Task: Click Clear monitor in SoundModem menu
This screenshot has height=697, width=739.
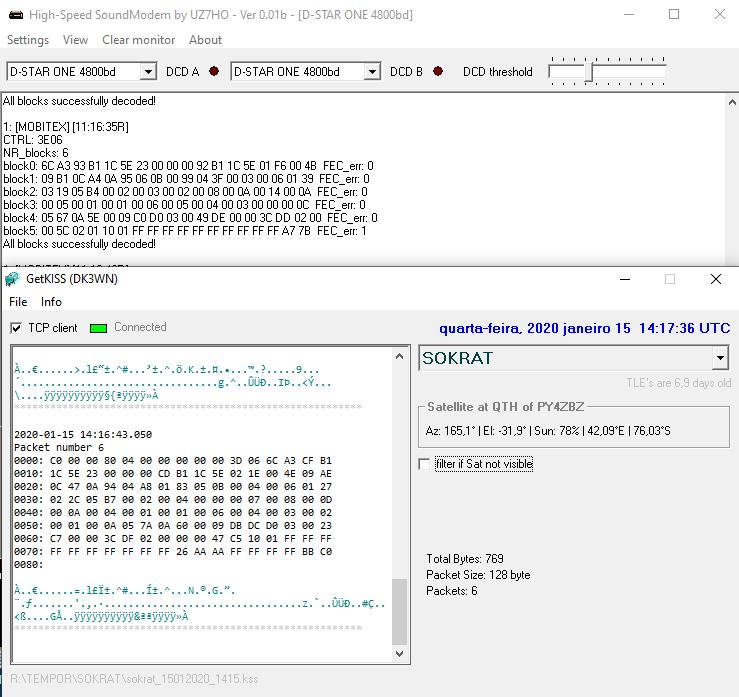Action: click(x=138, y=40)
